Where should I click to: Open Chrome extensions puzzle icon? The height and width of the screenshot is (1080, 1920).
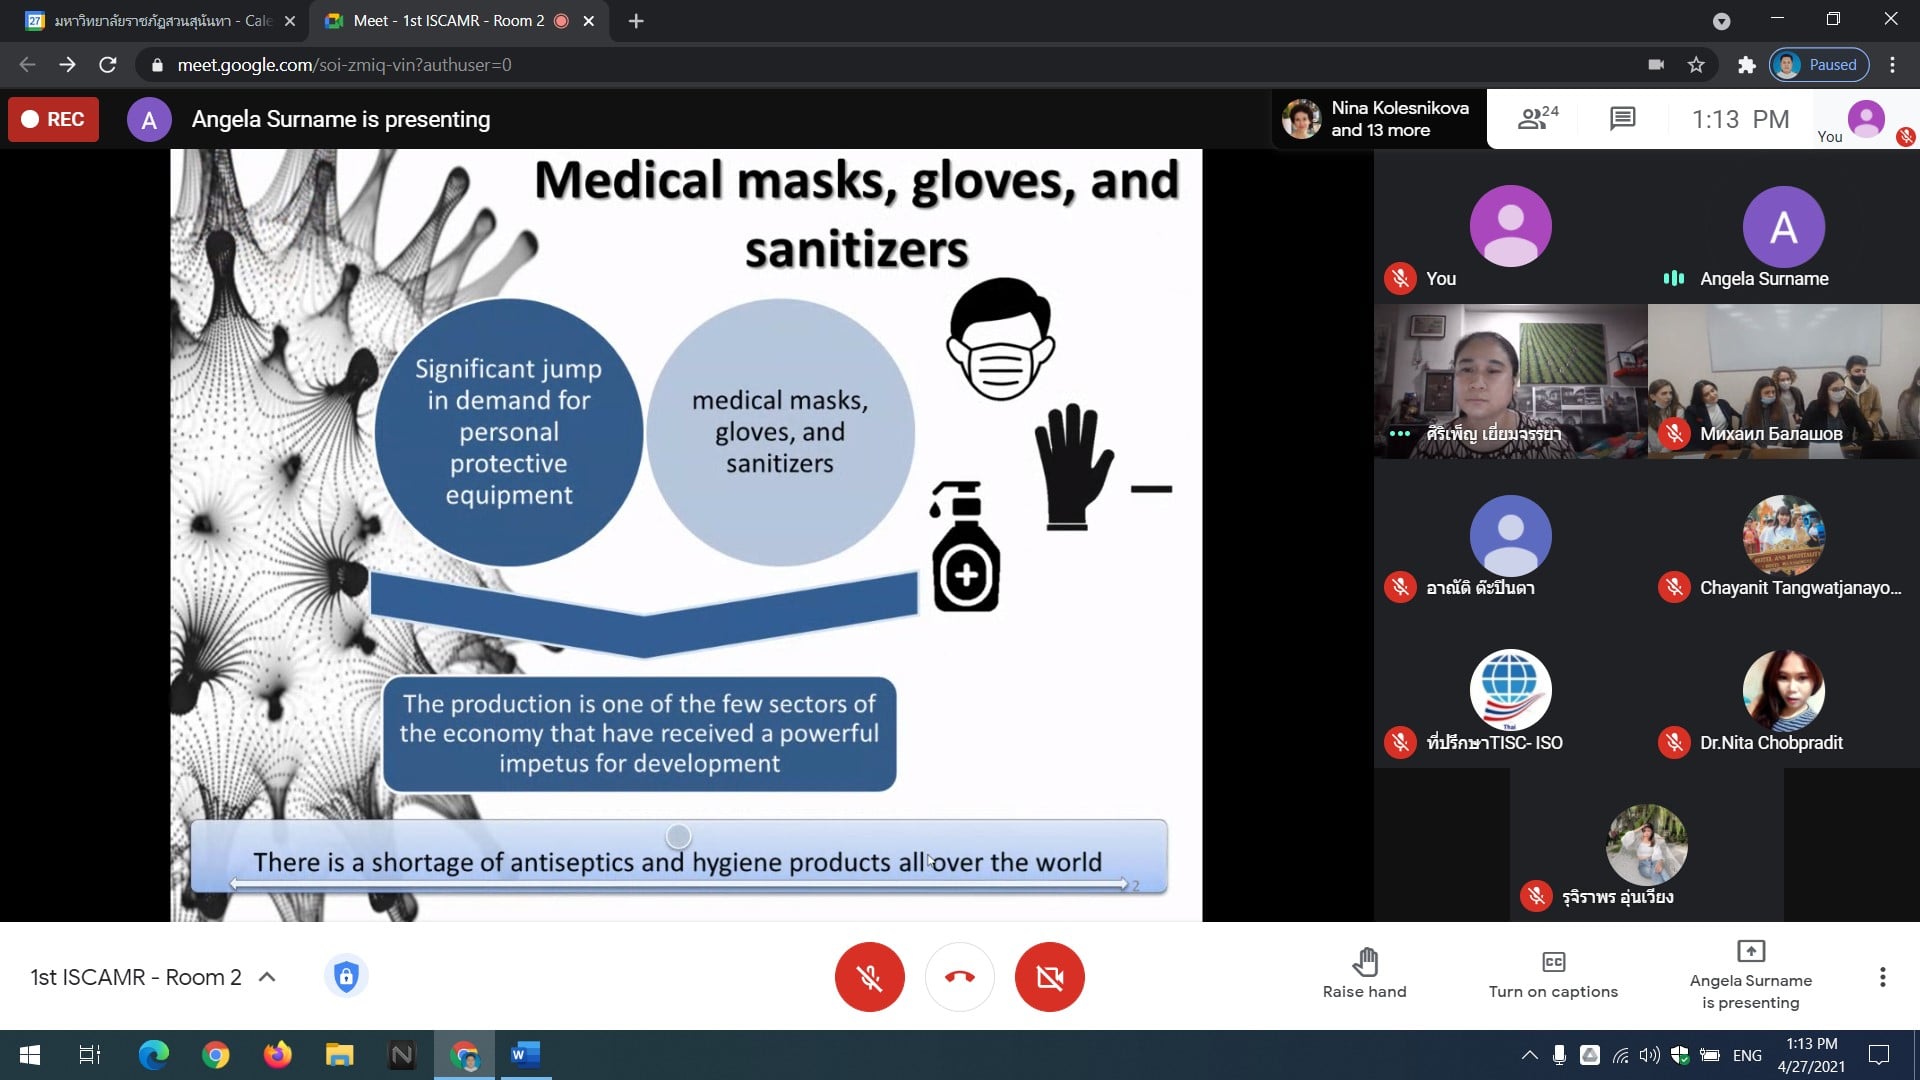[1746, 65]
